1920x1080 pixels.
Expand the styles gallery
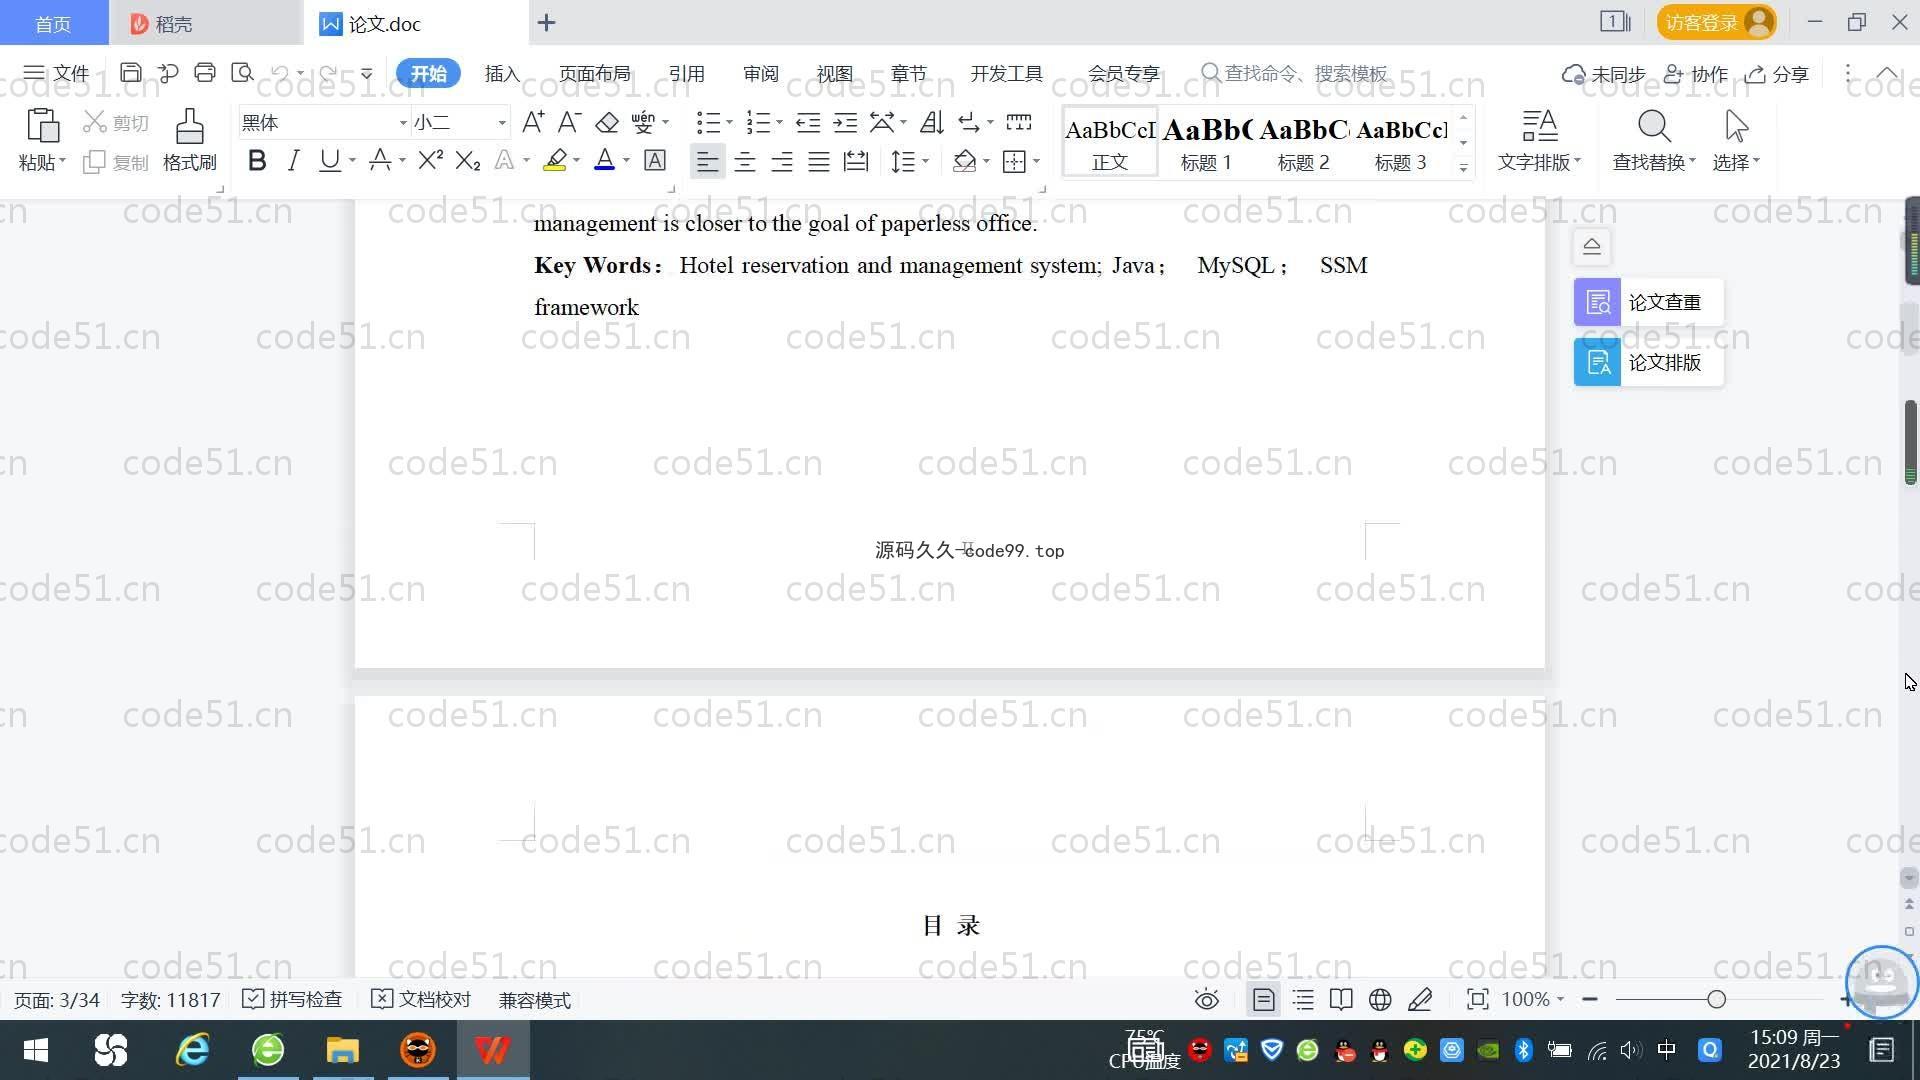point(1463,168)
